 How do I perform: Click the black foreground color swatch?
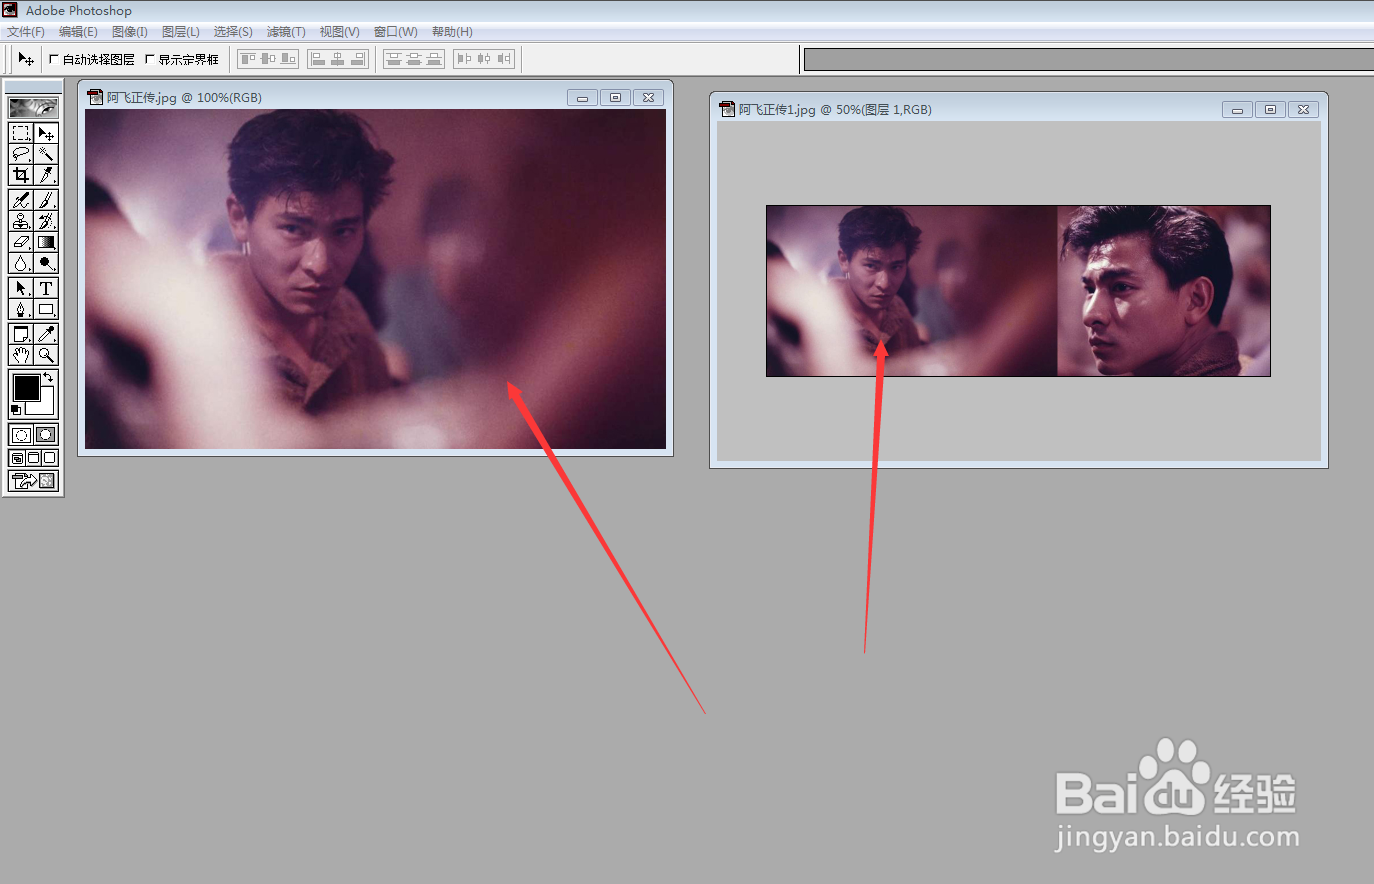[26, 387]
